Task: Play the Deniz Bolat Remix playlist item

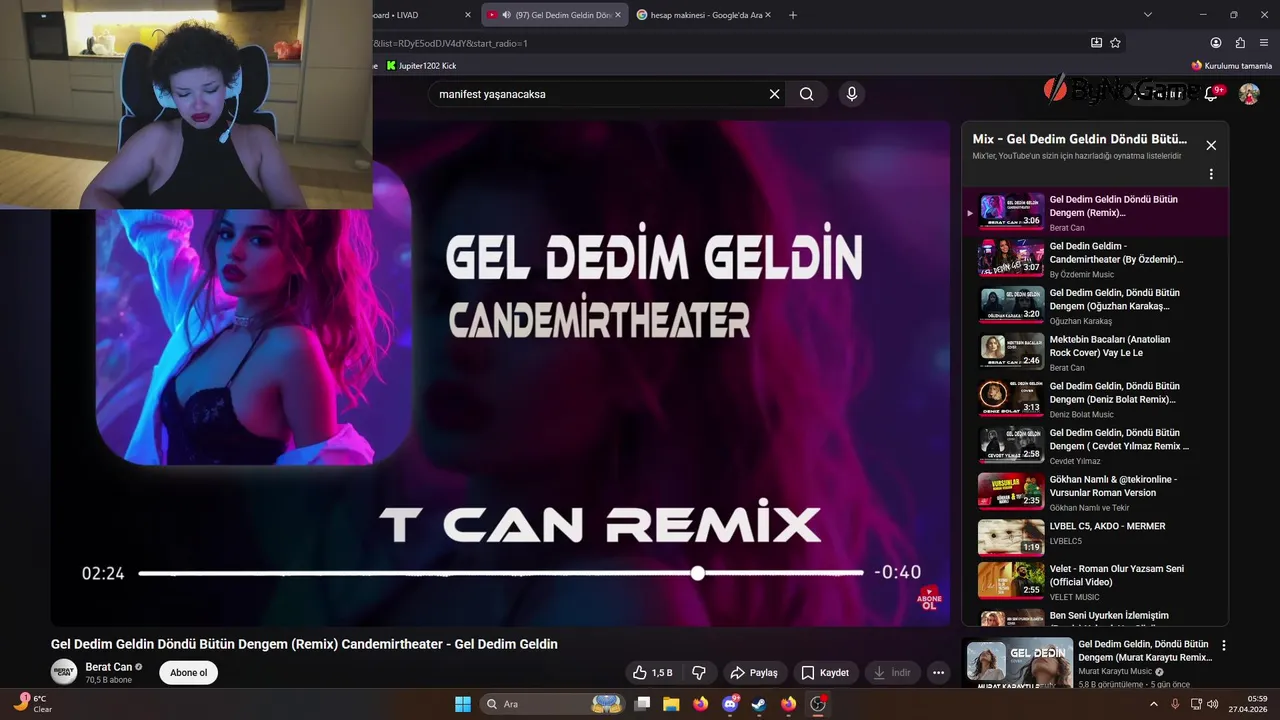Action: pos(1095,398)
